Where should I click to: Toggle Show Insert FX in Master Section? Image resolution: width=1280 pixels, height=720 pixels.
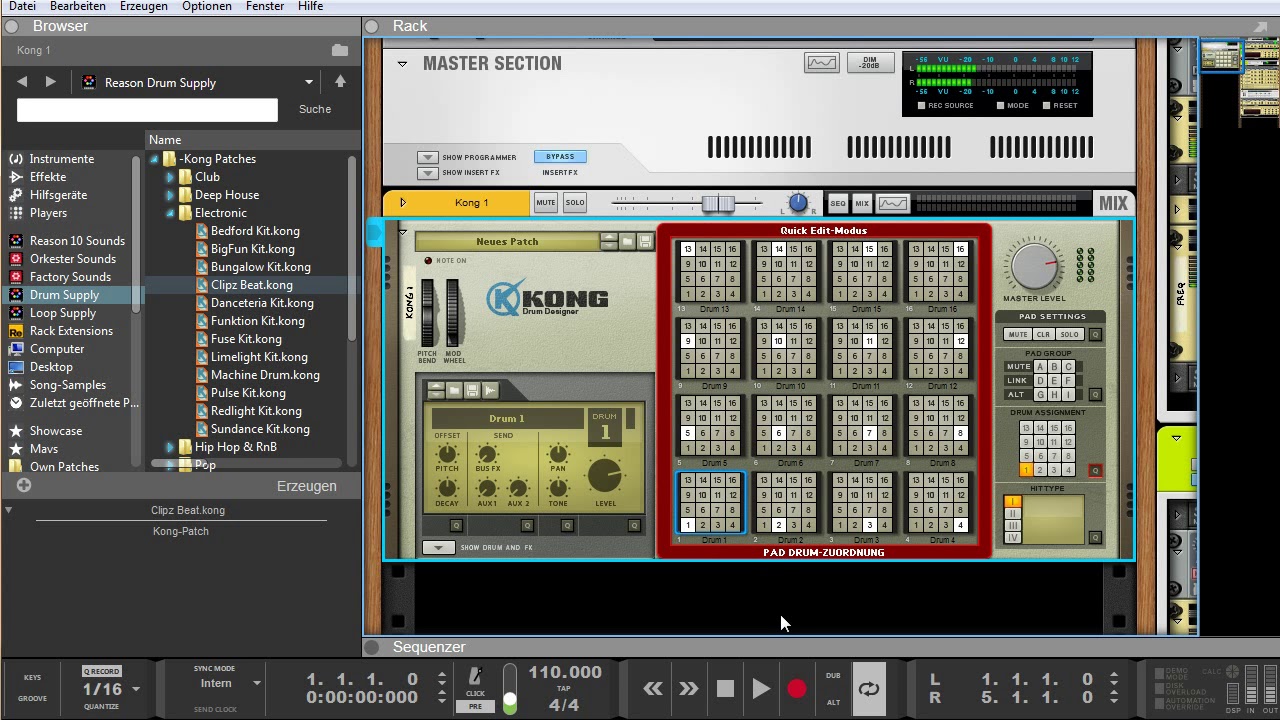point(427,172)
